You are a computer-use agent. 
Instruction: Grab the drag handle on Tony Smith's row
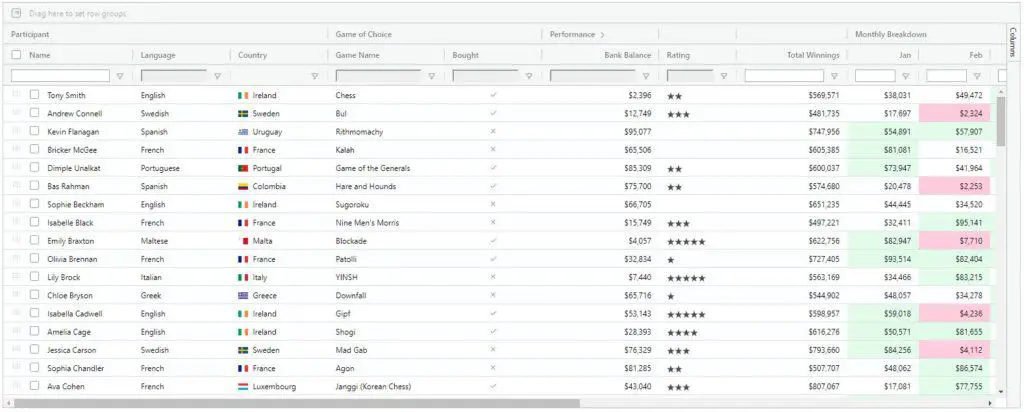click(x=16, y=95)
